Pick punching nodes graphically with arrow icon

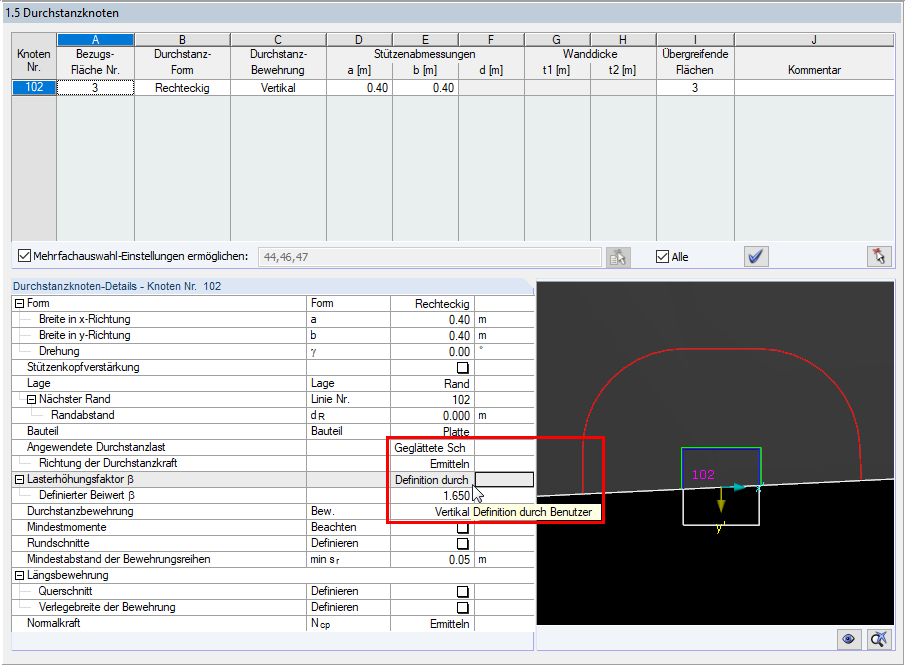(879, 257)
